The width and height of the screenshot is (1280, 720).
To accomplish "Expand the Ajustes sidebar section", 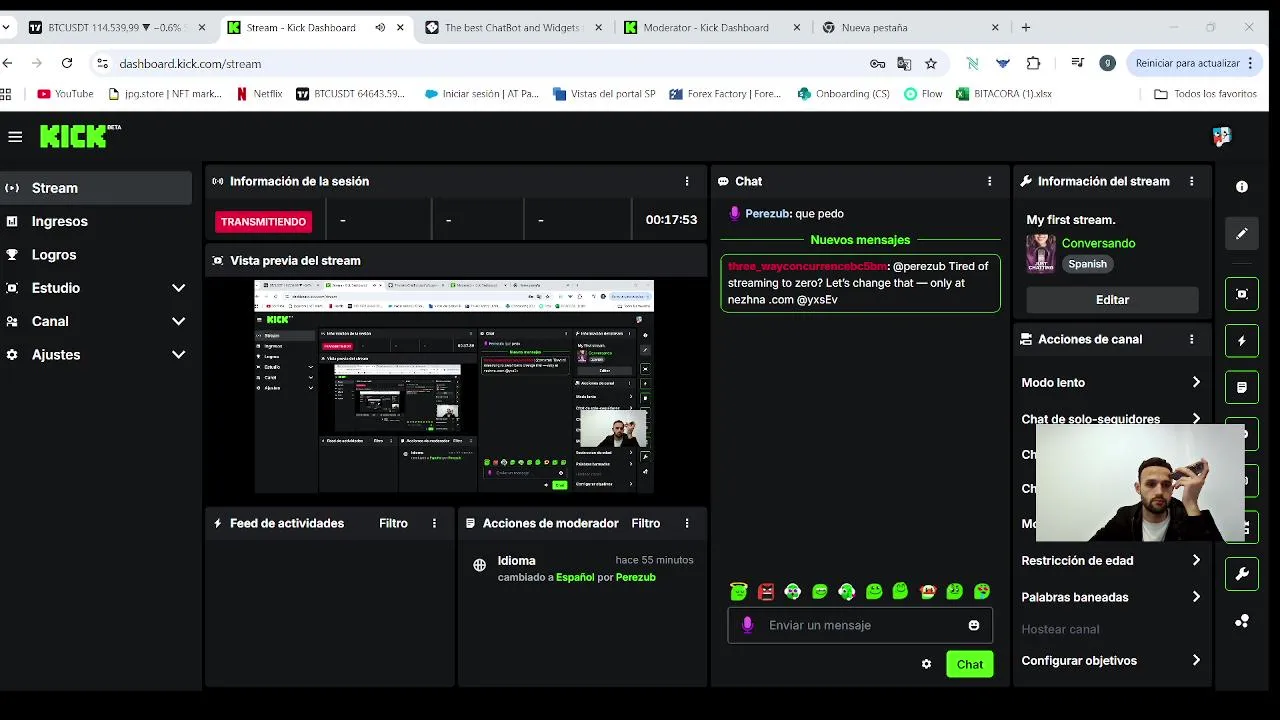I will 178,354.
